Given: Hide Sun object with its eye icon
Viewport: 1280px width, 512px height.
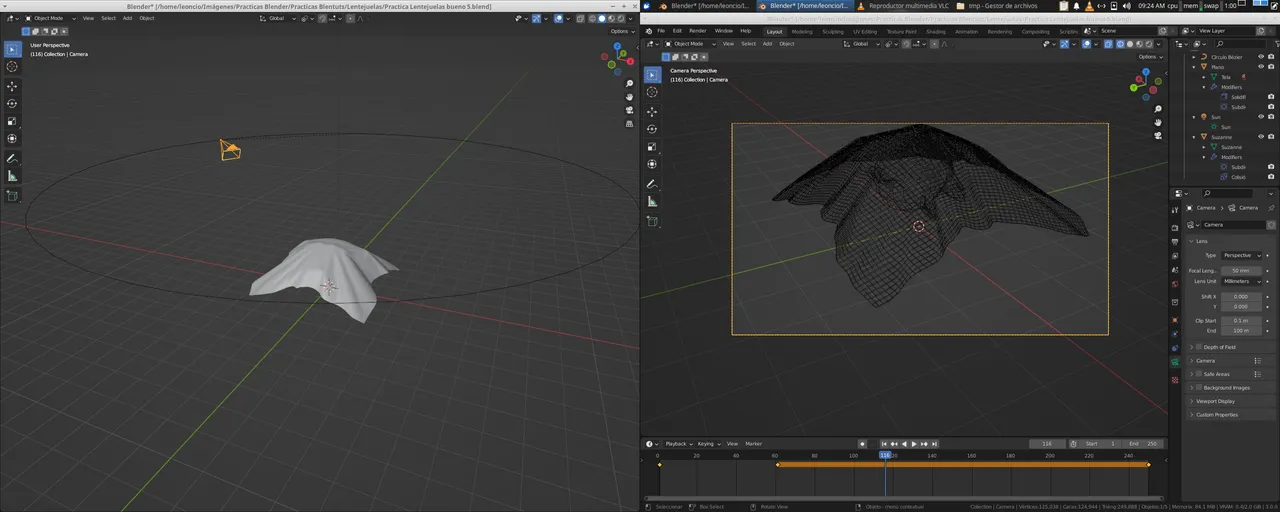Looking at the screenshot, I should point(1260,117).
